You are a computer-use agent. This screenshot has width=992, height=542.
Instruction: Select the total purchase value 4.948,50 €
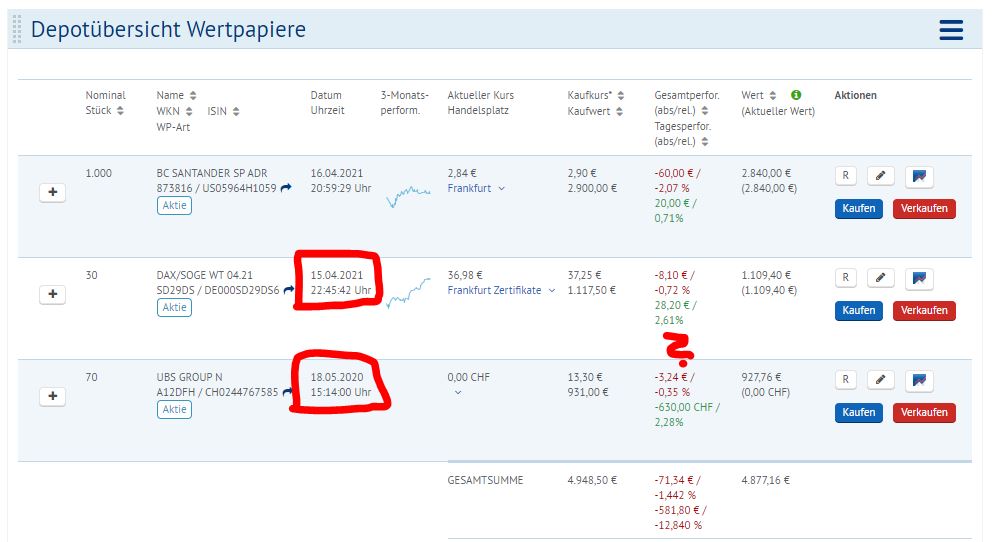tap(592, 480)
